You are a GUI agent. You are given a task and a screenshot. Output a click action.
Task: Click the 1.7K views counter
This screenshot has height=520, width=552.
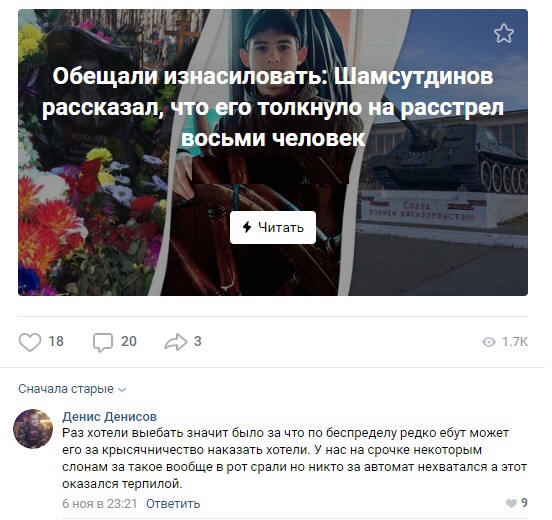pos(515,342)
